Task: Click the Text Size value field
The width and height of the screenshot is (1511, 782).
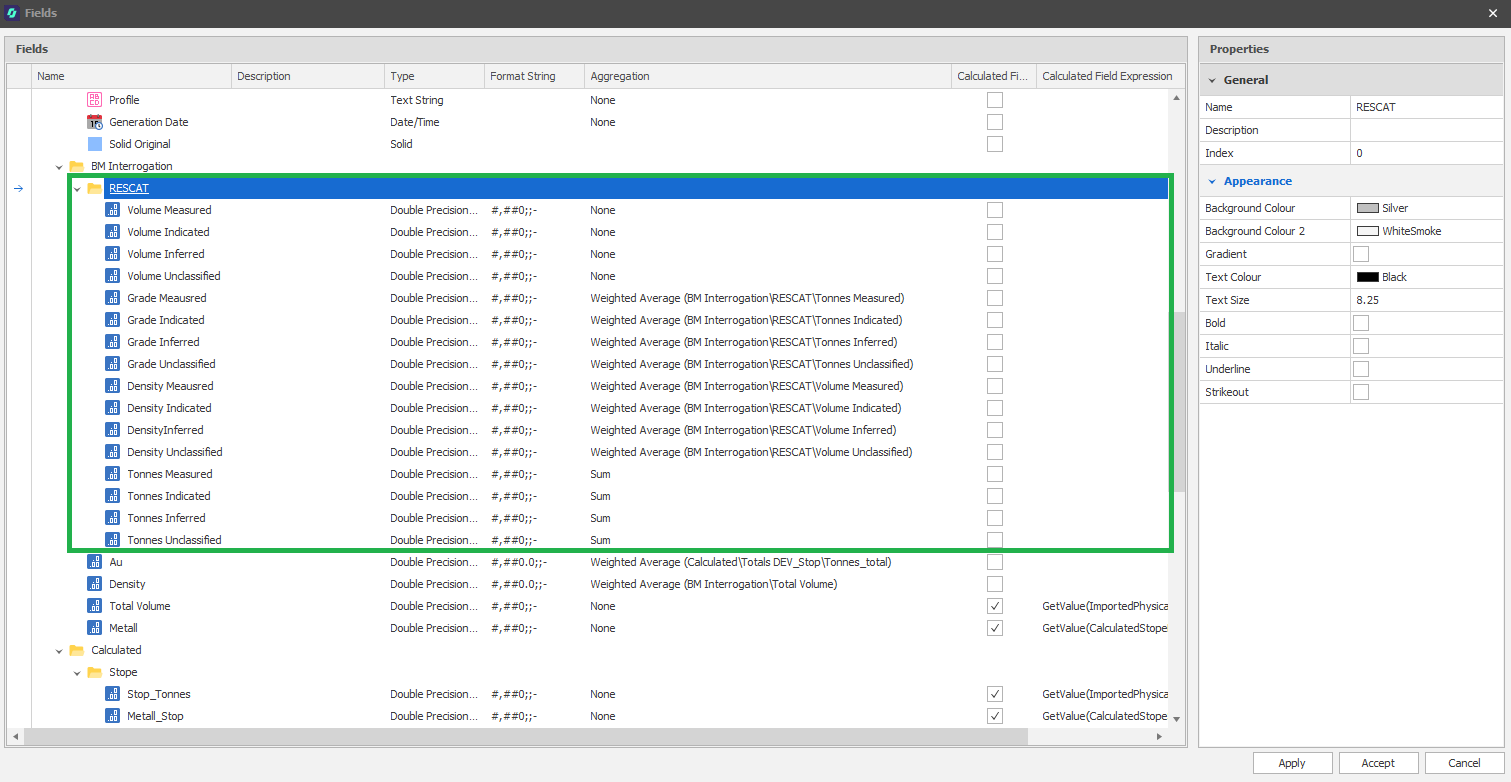Action: click(1425, 300)
